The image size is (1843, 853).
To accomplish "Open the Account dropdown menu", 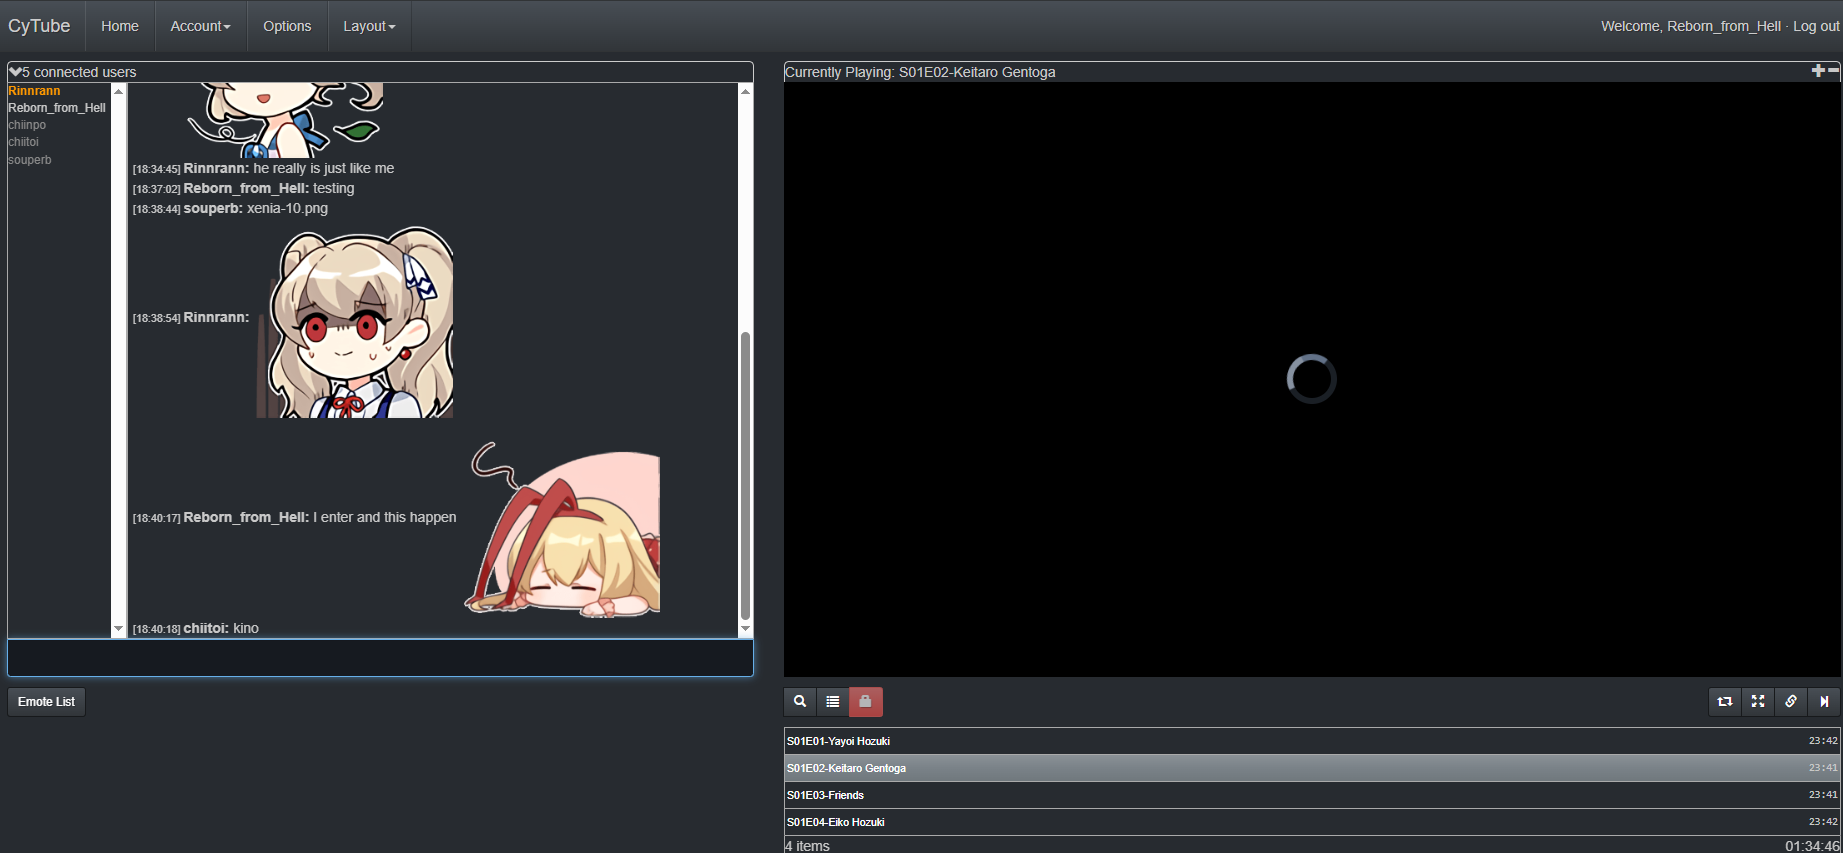I will [x=200, y=26].
